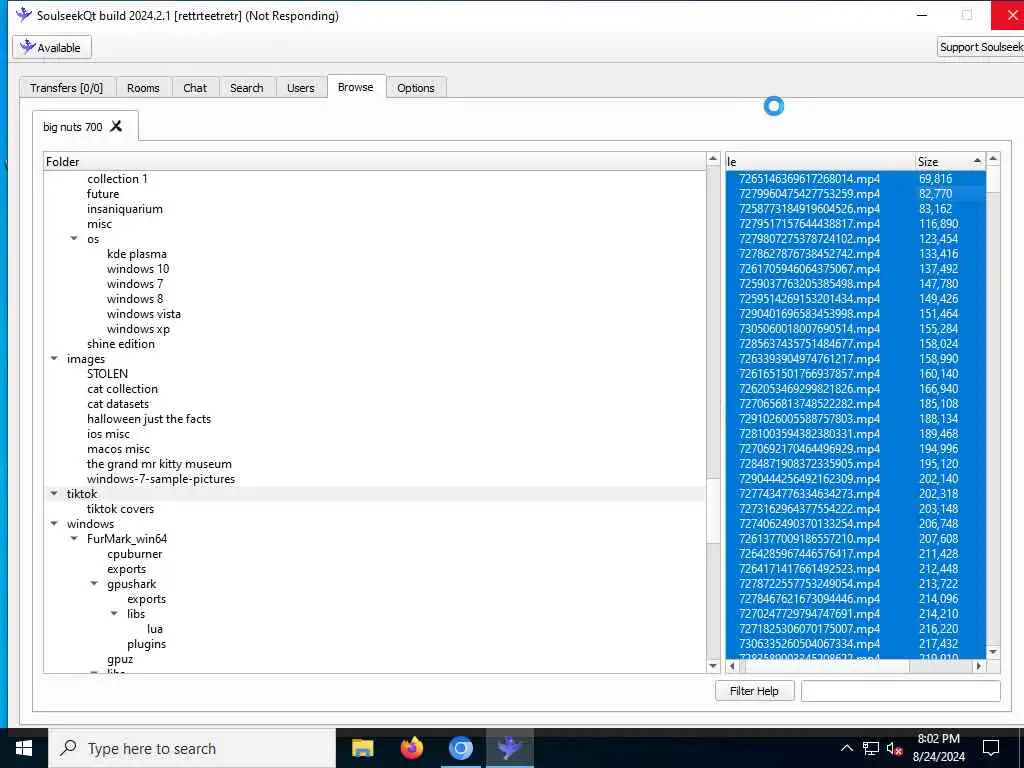Open the Filter Help button
Image resolution: width=1024 pixels, height=768 pixels.
point(754,691)
